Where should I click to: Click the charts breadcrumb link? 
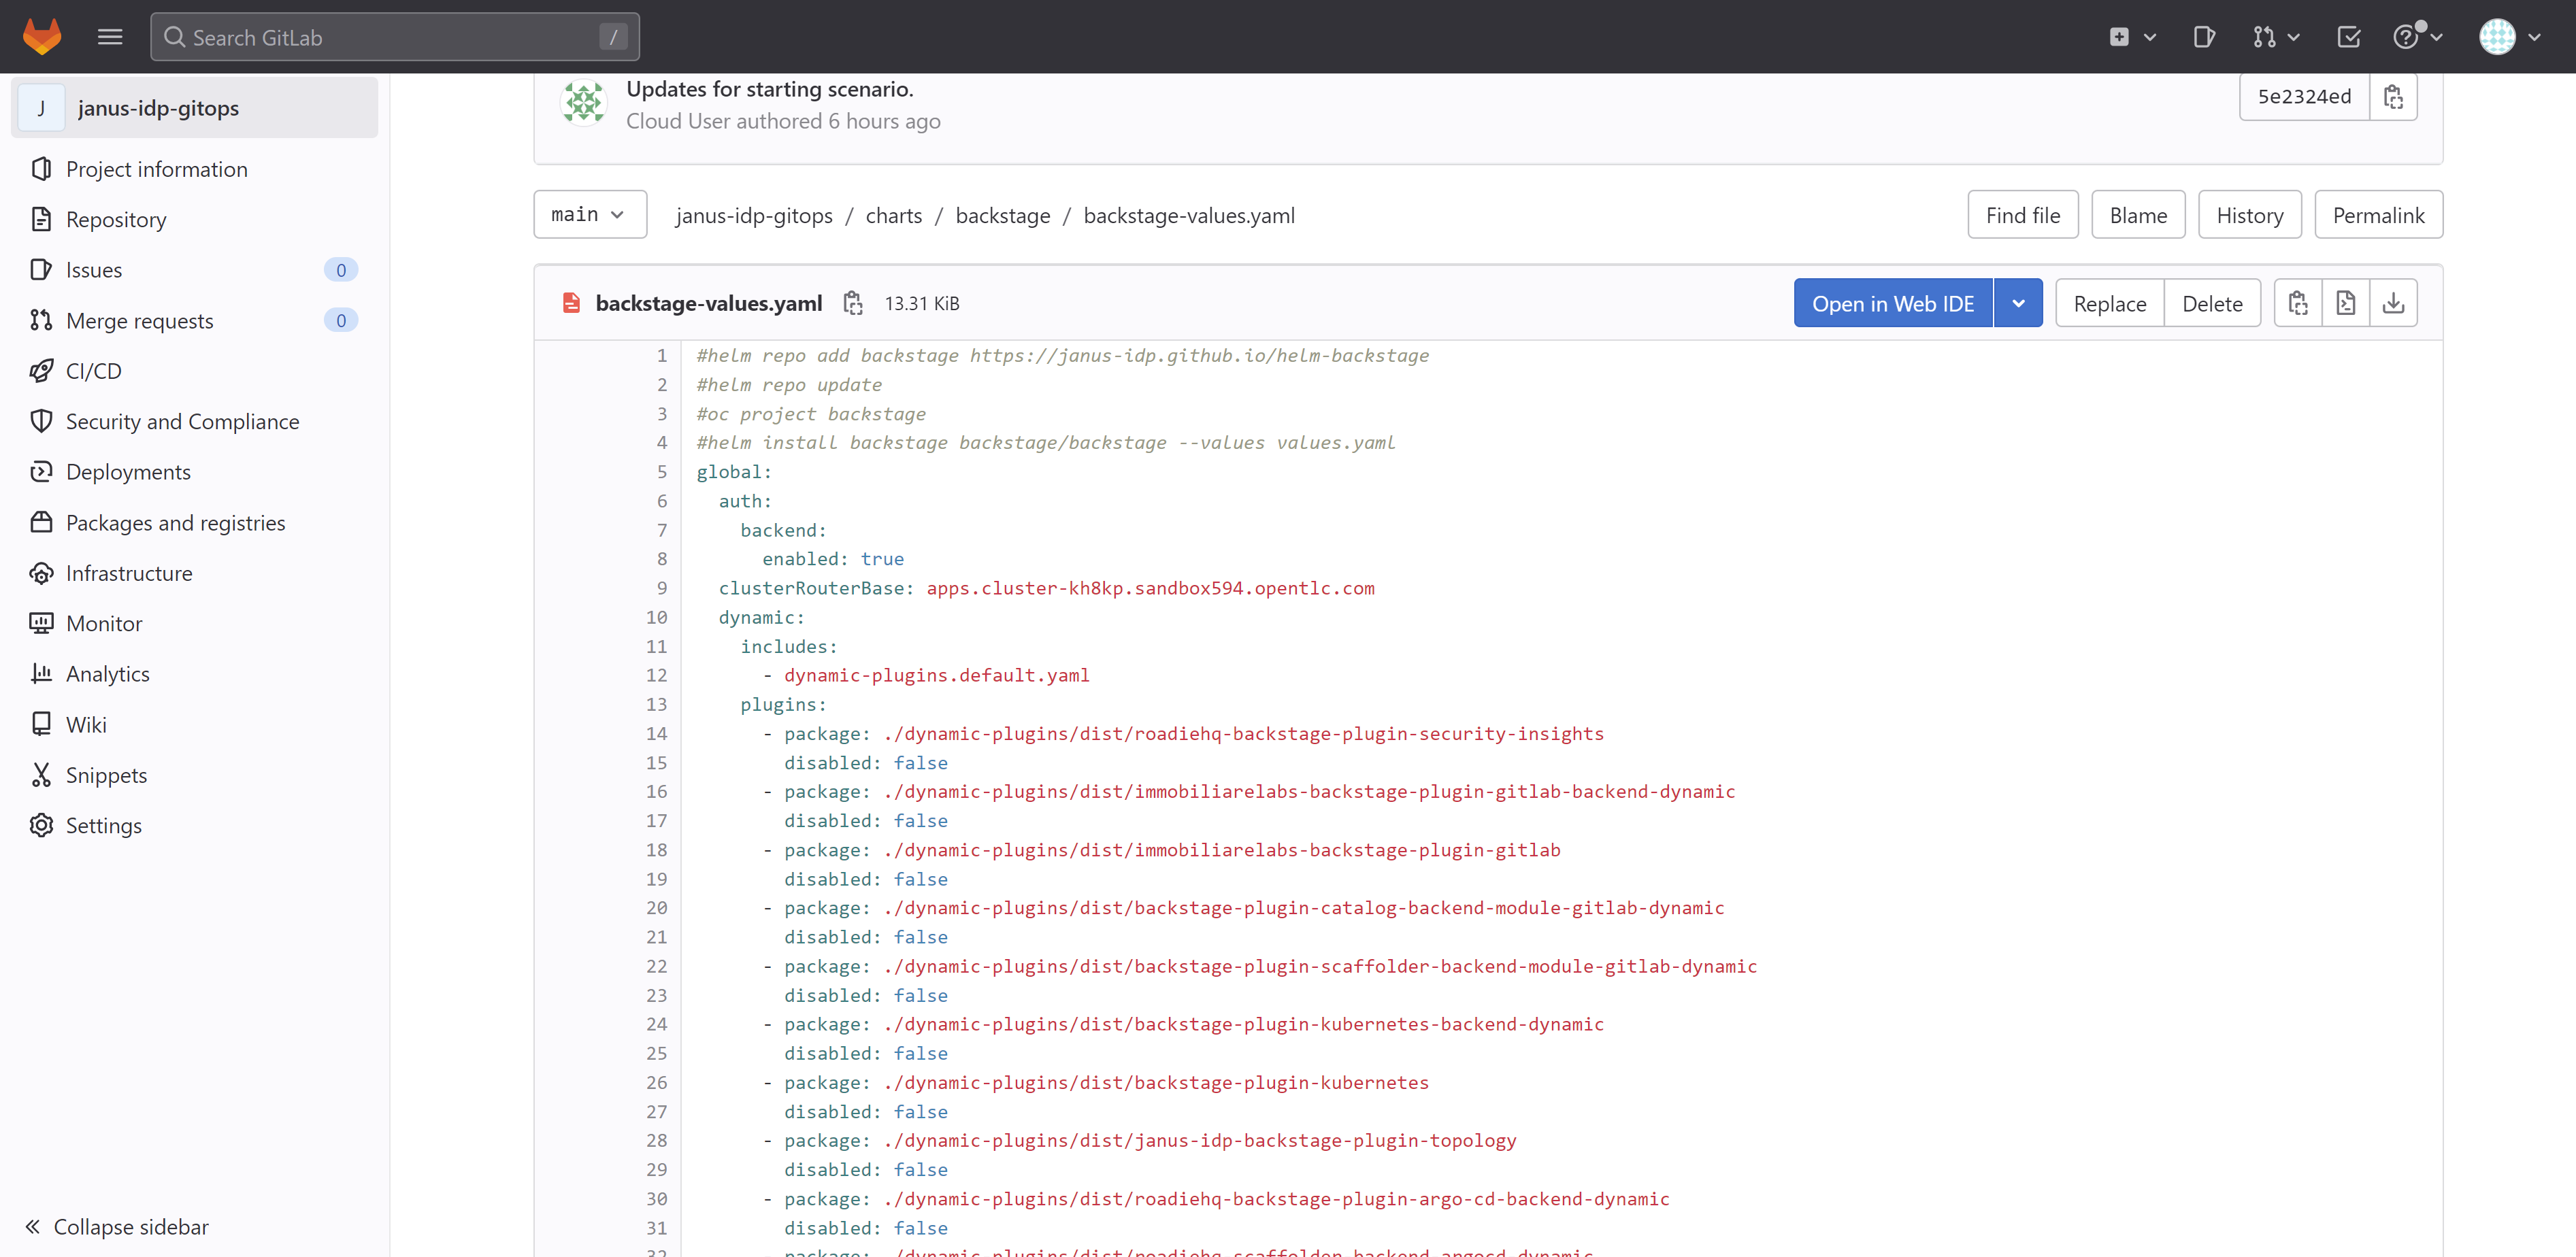coord(893,215)
